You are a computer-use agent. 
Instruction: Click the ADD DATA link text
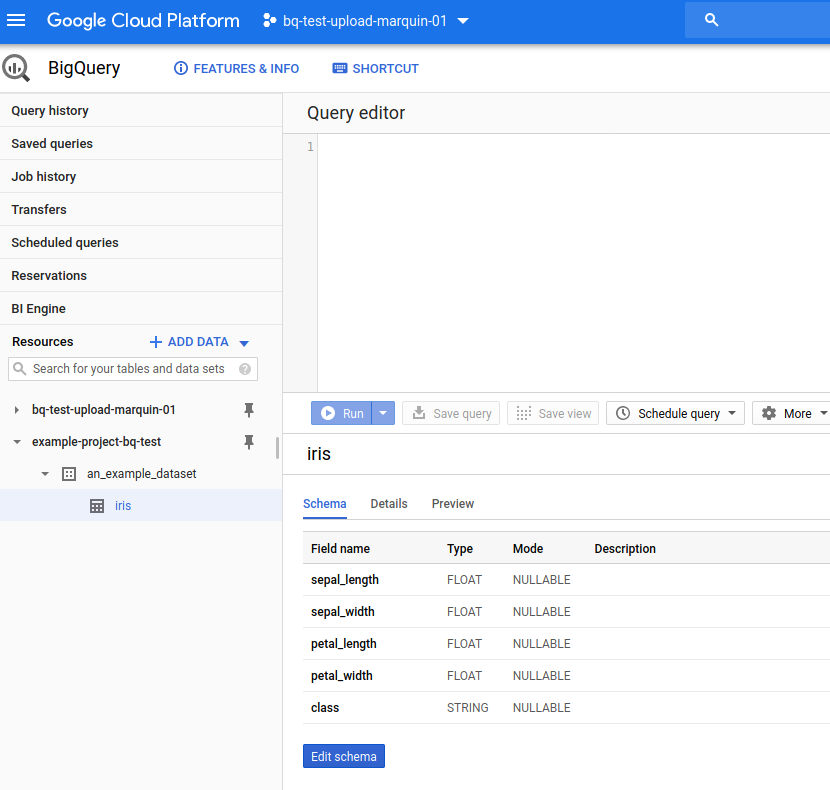click(x=199, y=342)
